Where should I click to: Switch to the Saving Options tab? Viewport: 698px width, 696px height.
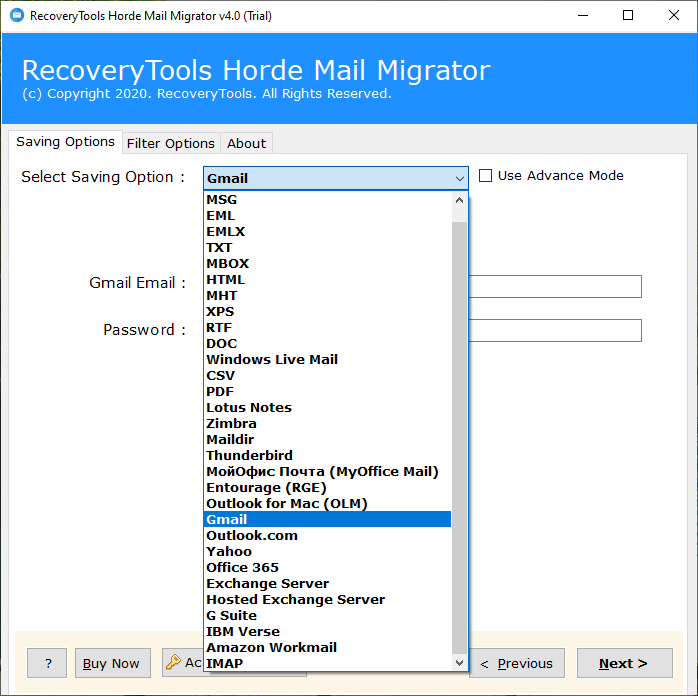(x=65, y=142)
